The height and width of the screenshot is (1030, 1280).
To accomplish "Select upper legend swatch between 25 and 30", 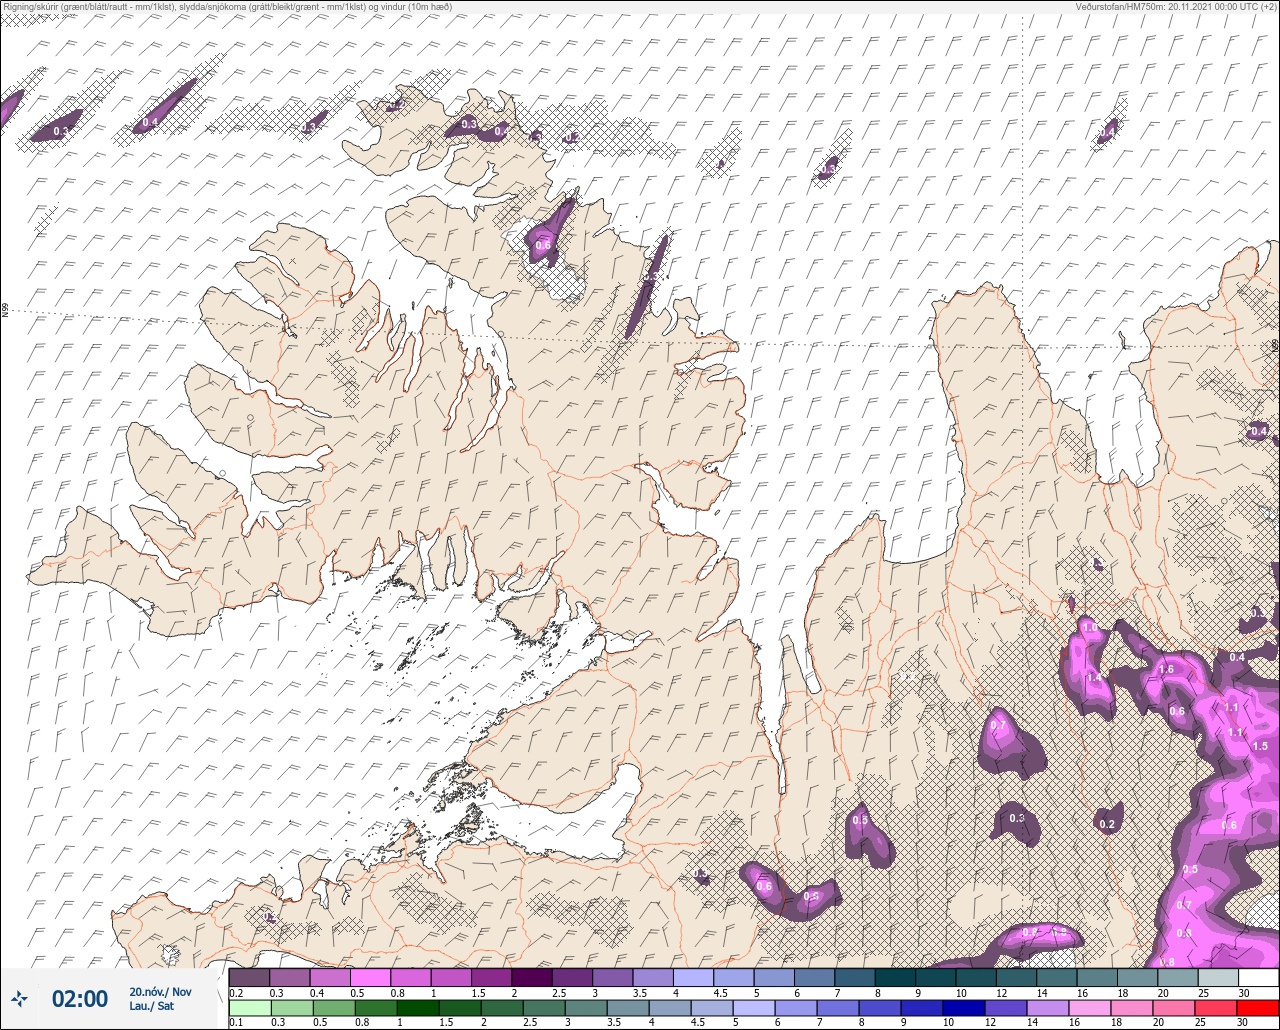I will (1217, 977).
